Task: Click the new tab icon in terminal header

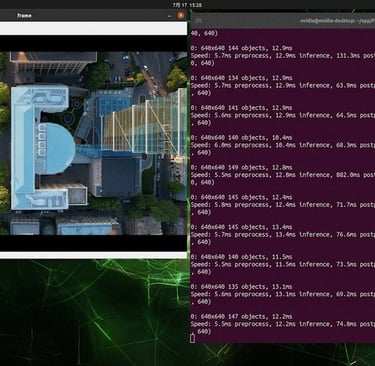Action: pos(199,21)
